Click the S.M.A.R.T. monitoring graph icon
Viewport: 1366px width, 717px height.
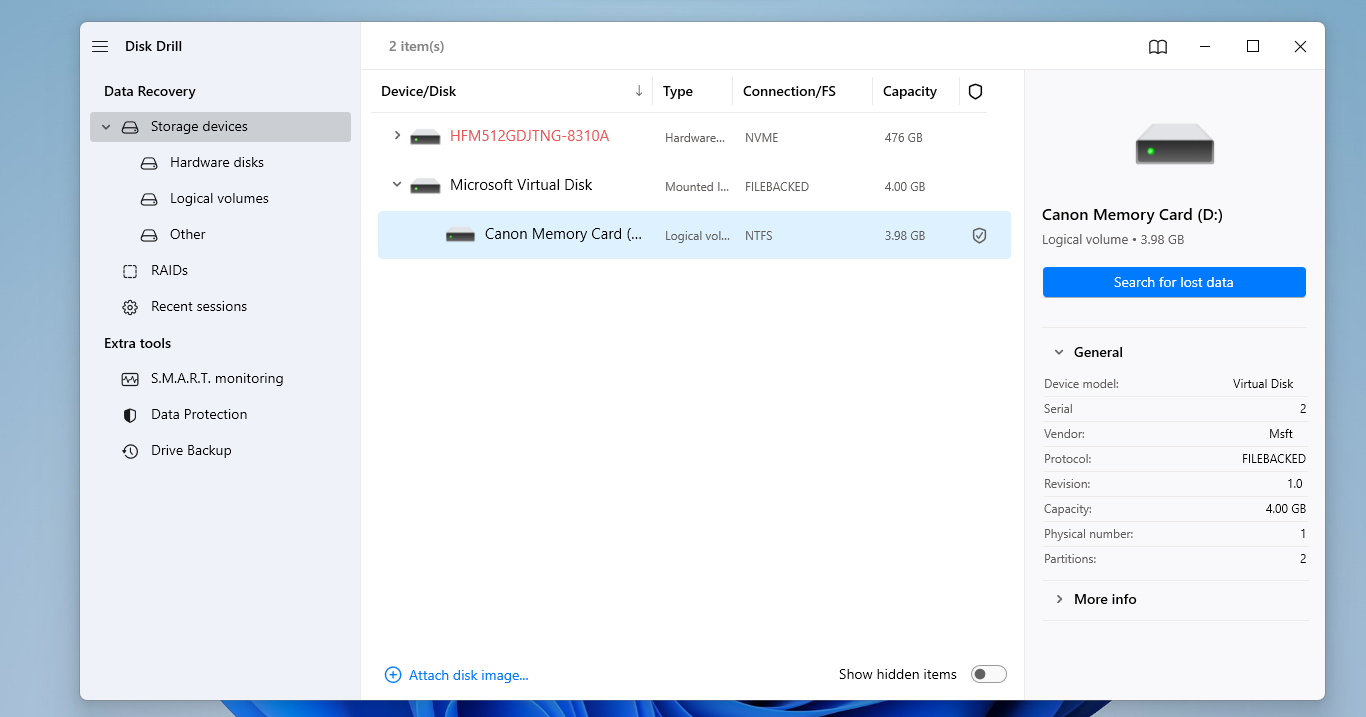(130, 379)
